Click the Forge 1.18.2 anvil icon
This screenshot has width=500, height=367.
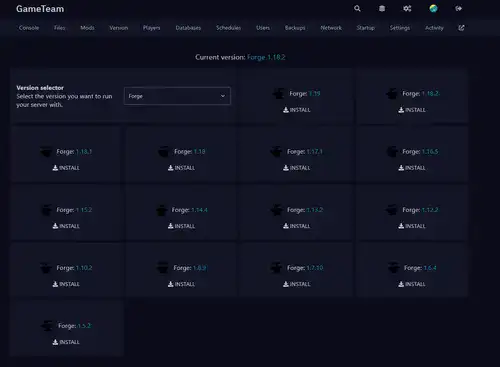tap(392, 94)
